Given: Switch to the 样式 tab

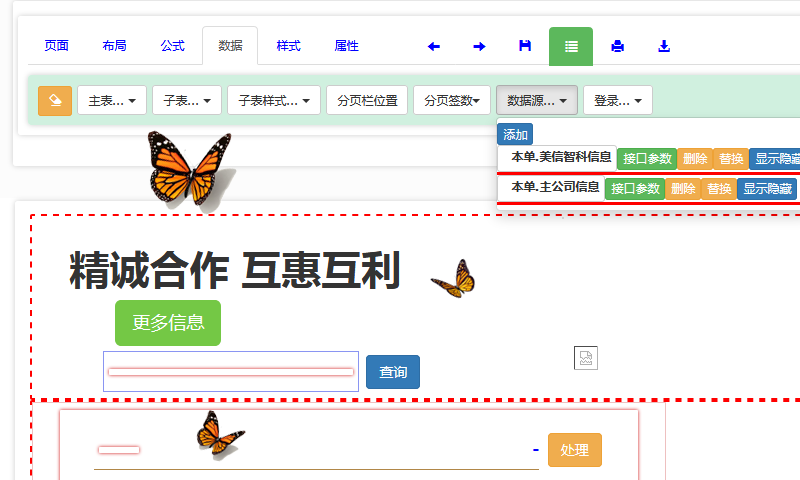Looking at the screenshot, I should click(289, 46).
